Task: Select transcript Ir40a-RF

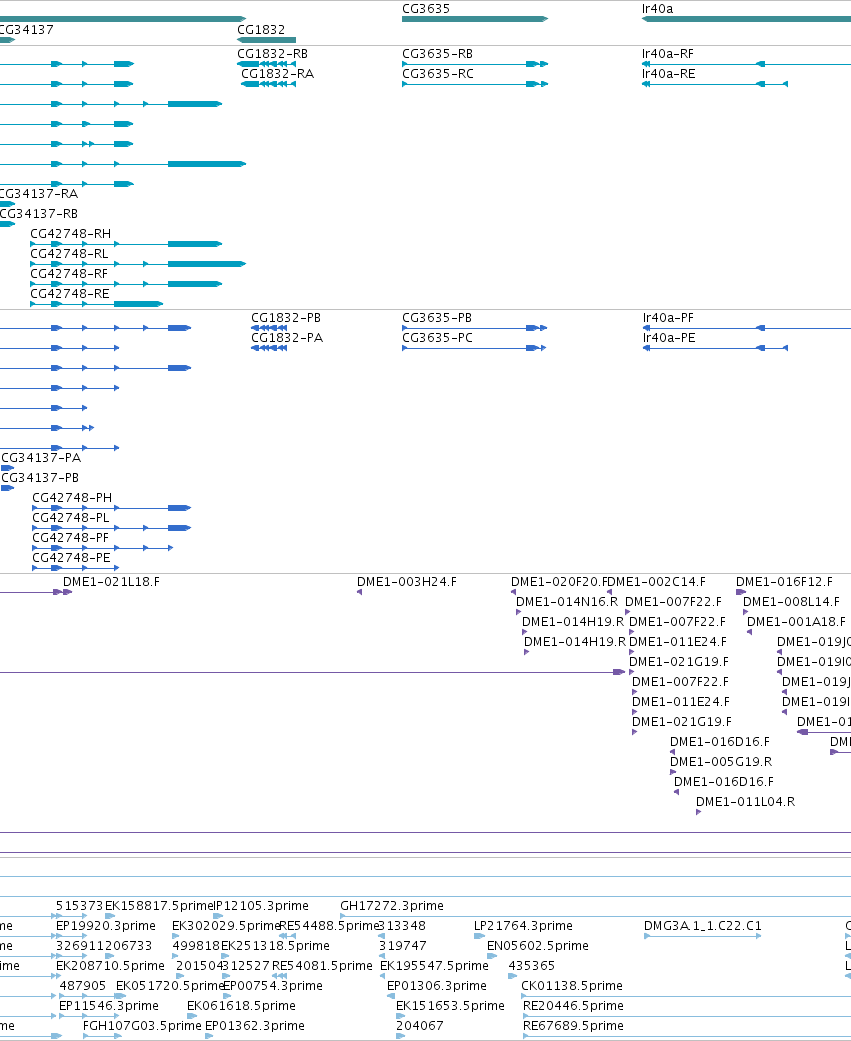Action: pos(668,54)
